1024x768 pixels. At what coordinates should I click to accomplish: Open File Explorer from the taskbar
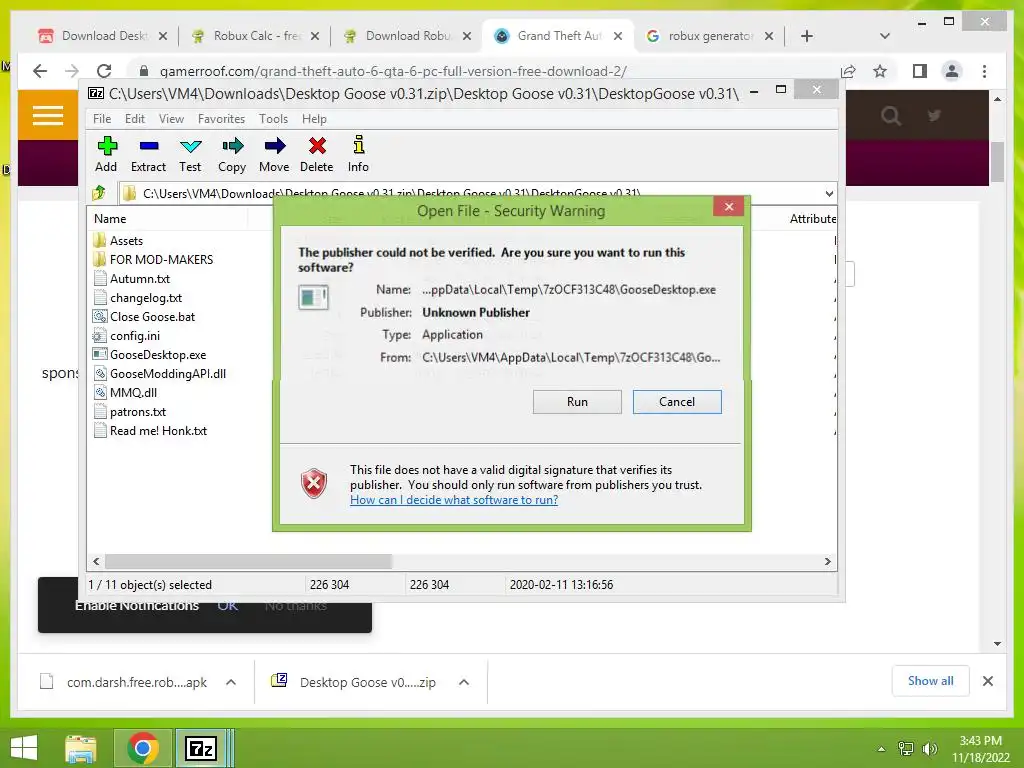80,748
